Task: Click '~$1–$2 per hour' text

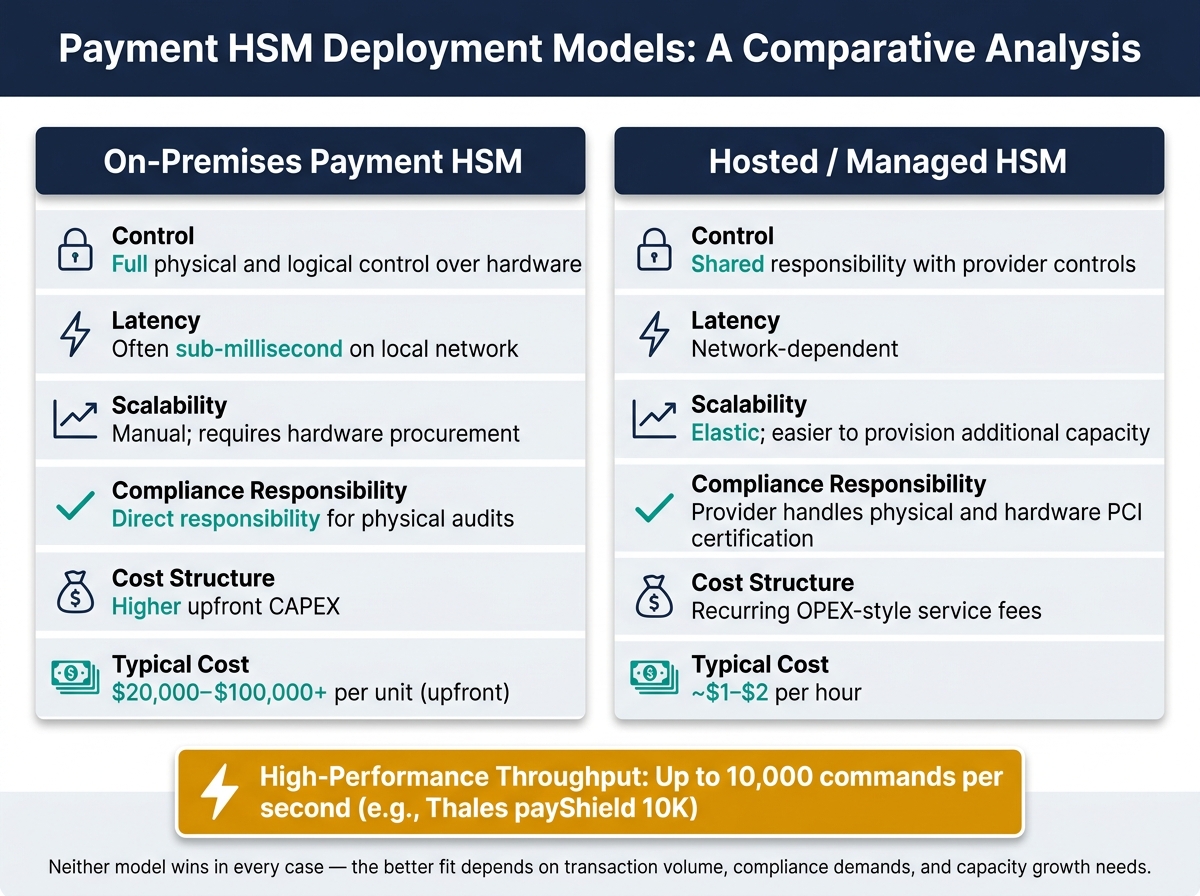Action: (776, 692)
